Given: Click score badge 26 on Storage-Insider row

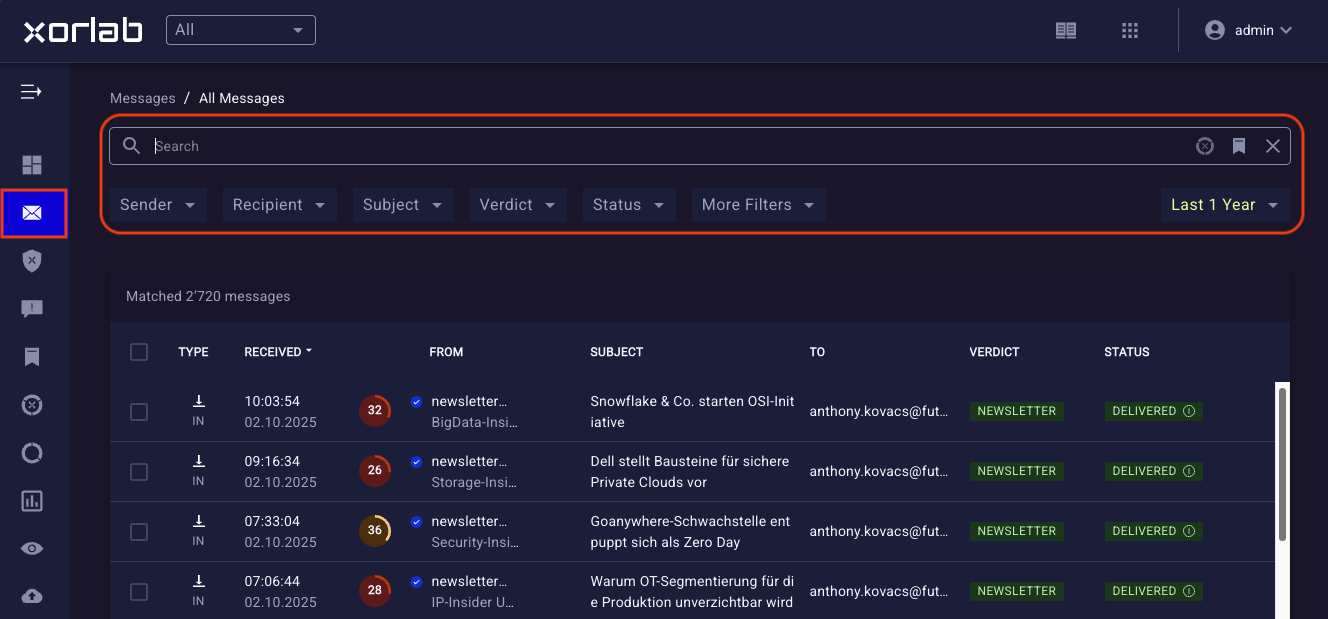Looking at the screenshot, I should point(375,470).
